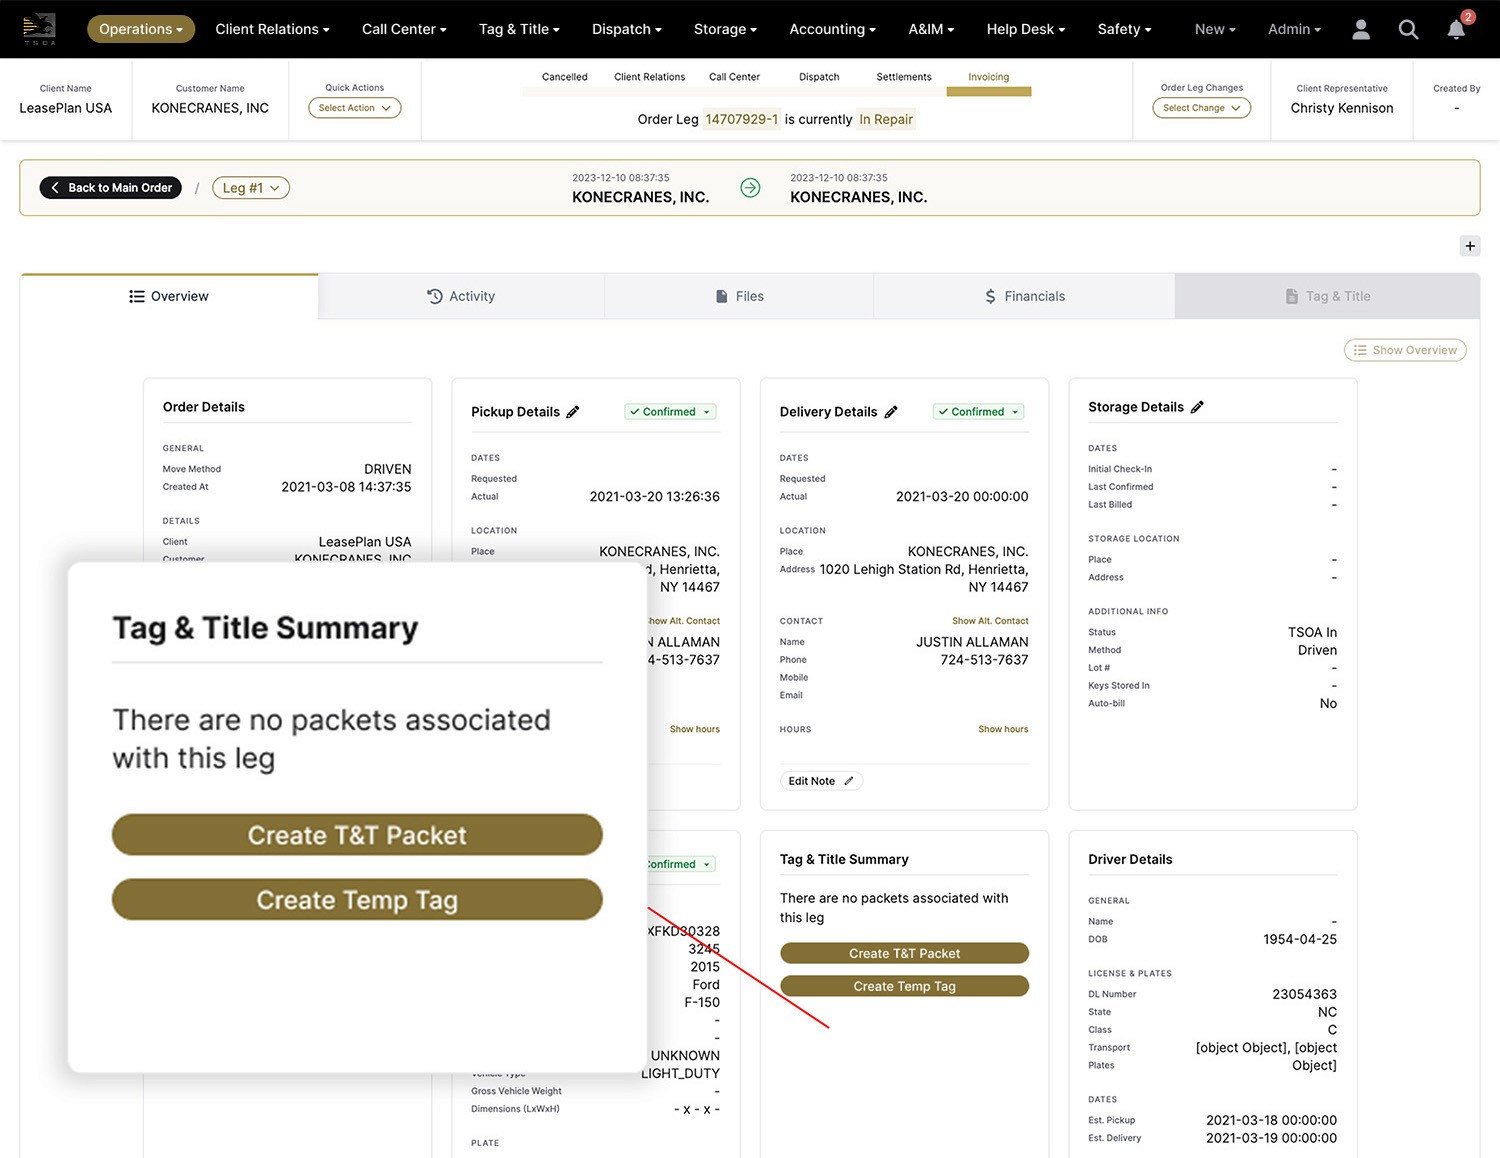Image resolution: width=1500 pixels, height=1158 pixels.
Task: Open Delivery Details Confirmed status dropdown
Action: [x=978, y=412]
